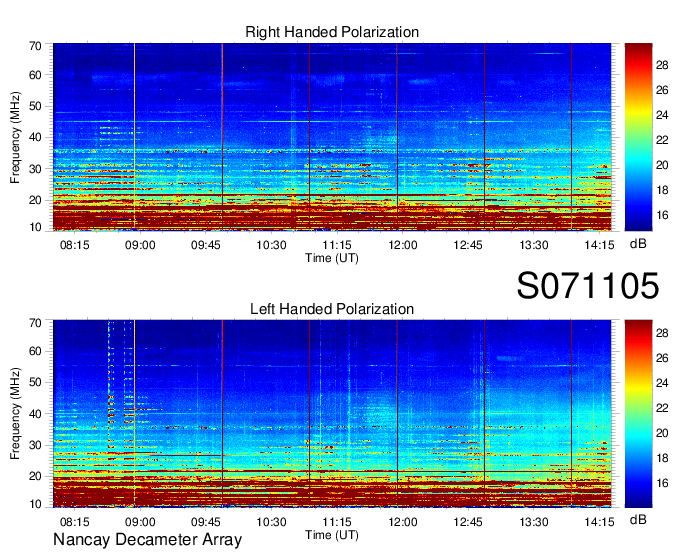The image size is (680, 552).
Task: Click the top color bar's dB unit label
Action: [x=638, y=244]
